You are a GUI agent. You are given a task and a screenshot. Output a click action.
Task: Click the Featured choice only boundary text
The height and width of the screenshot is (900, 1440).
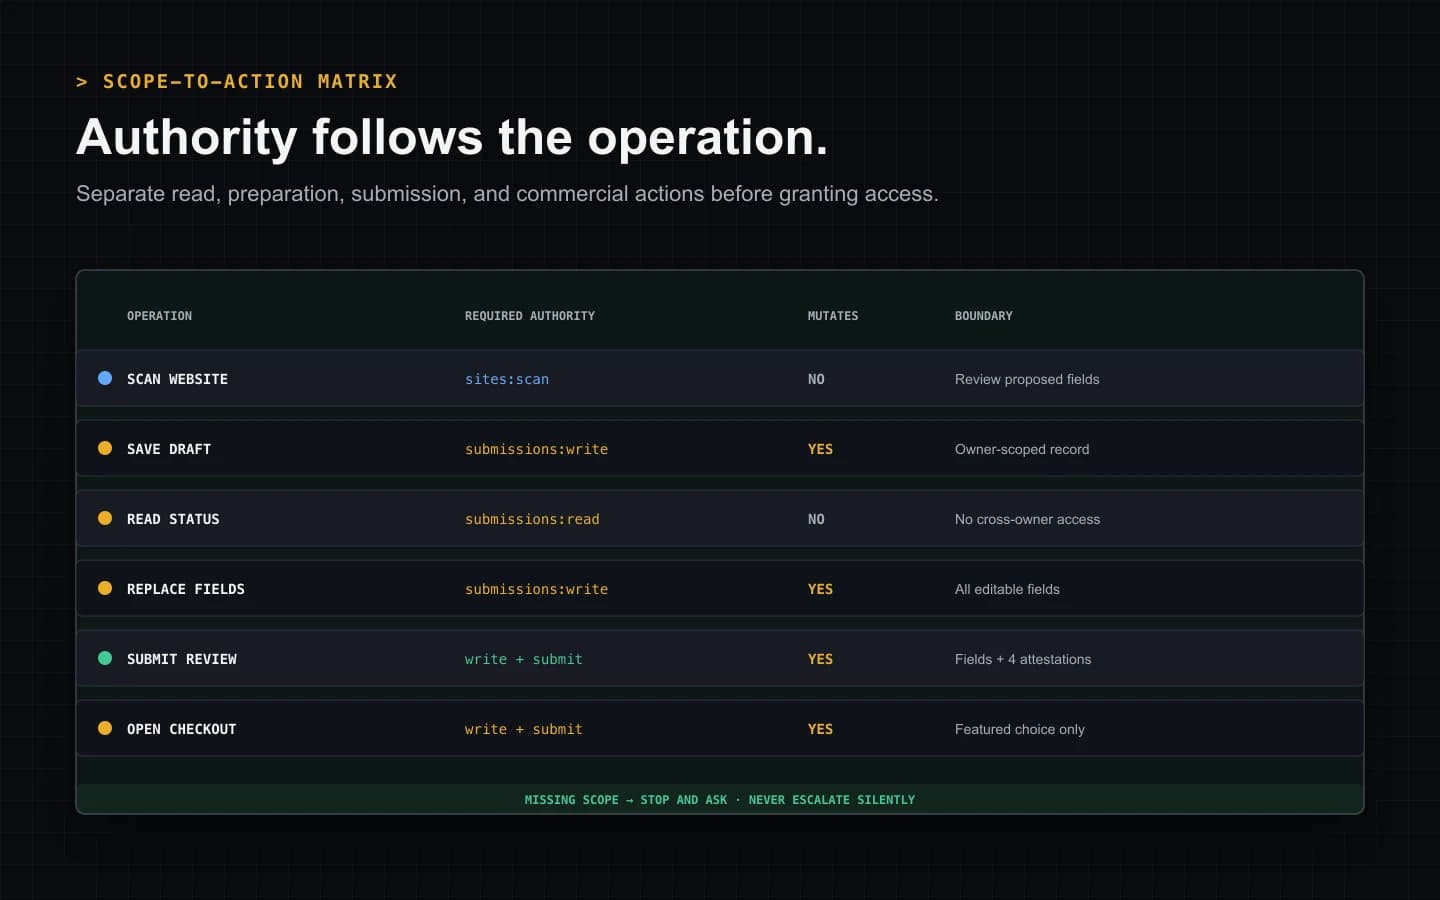(x=1020, y=729)
